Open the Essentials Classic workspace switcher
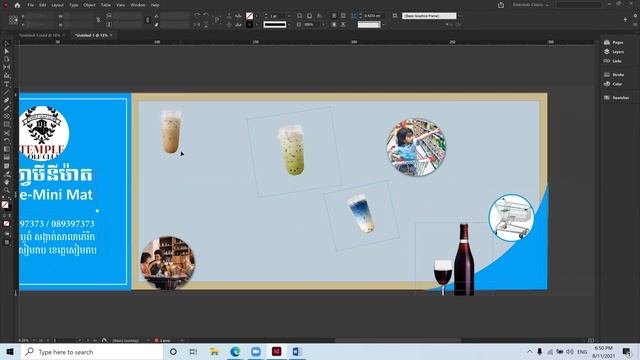The height and width of the screenshot is (360, 640). (531, 5)
